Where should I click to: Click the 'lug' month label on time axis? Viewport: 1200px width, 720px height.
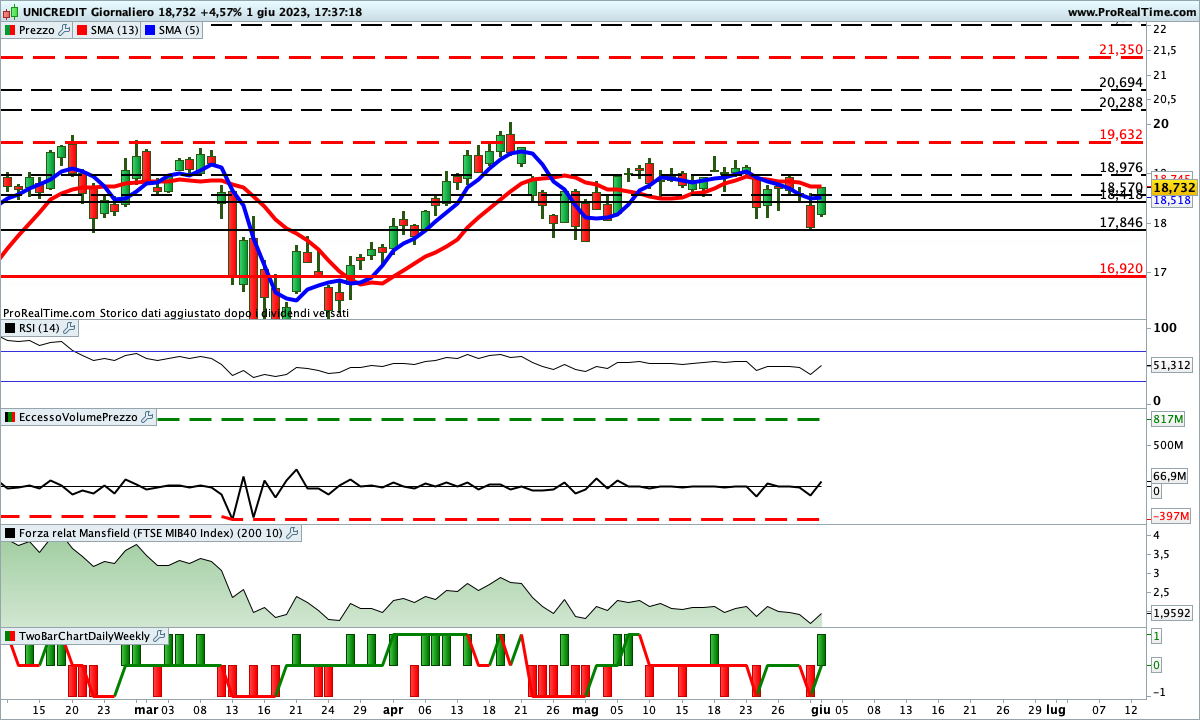click(x=1055, y=709)
